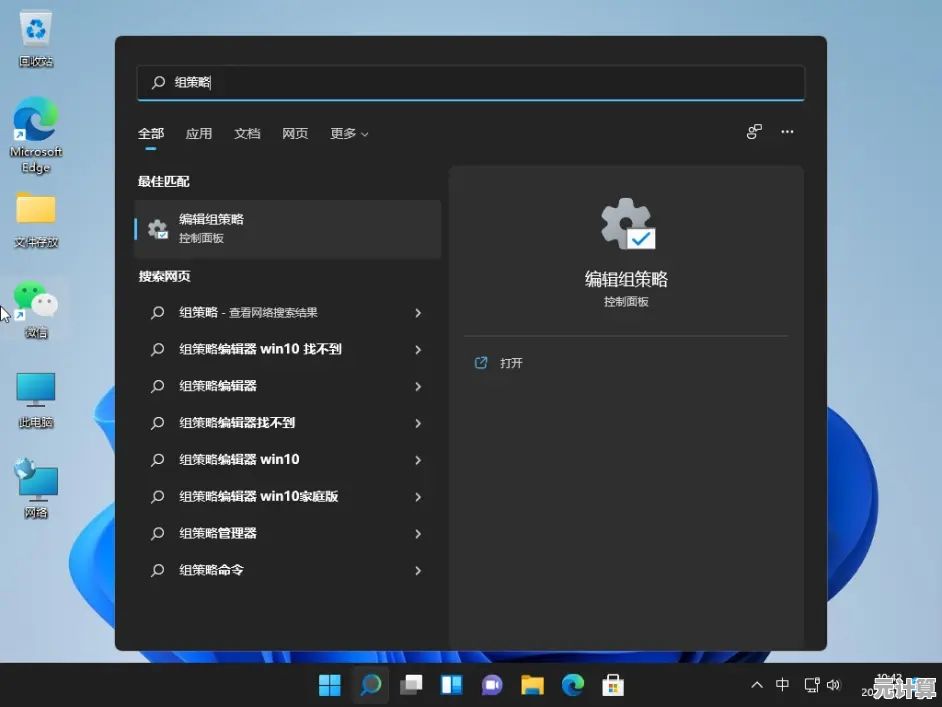Image resolution: width=942 pixels, height=707 pixels.
Task: Open the volume tray icon
Action: click(x=834, y=685)
